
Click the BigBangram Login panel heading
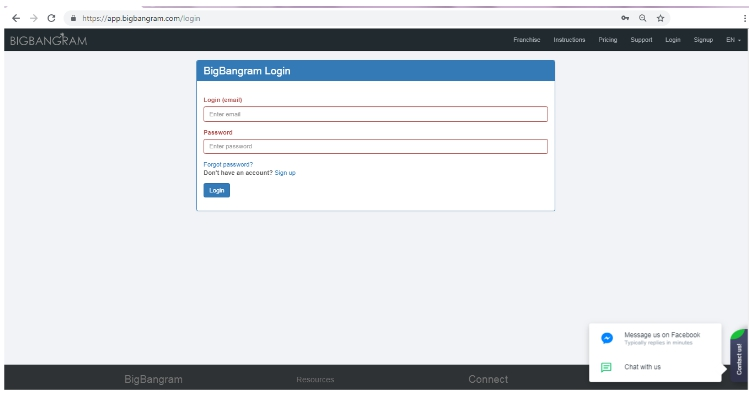[x=246, y=71]
